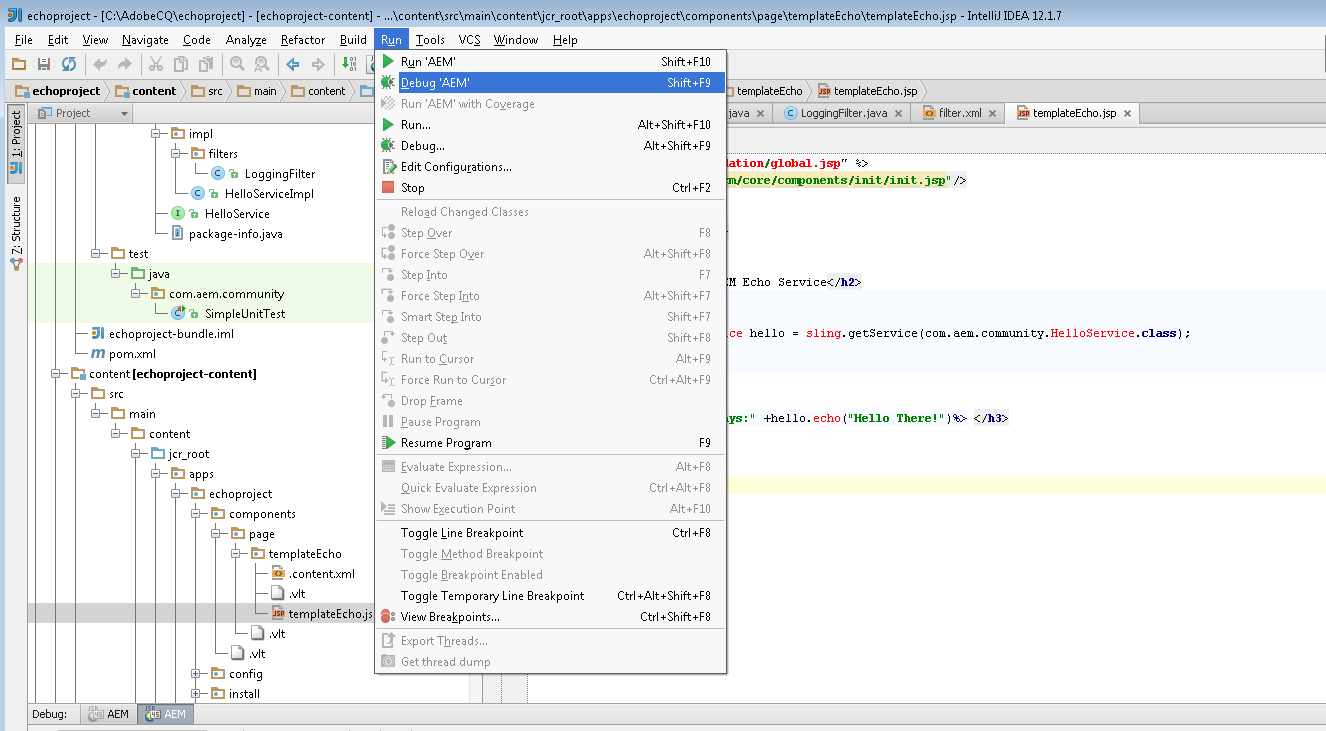Click the Replace toolbar icon
This screenshot has width=1326, height=731.
[262, 64]
